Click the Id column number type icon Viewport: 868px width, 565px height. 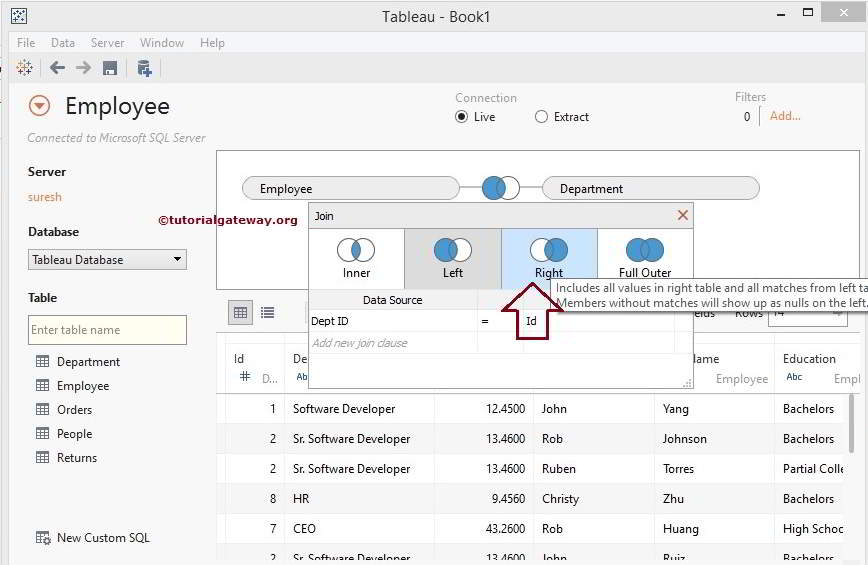coord(245,377)
